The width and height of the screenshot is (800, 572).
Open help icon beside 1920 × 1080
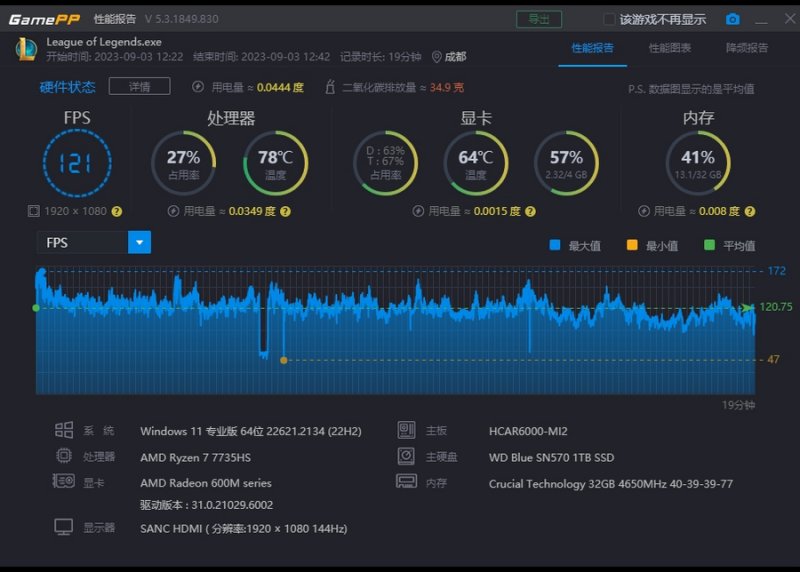pyautogui.click(x=117, y=211)
